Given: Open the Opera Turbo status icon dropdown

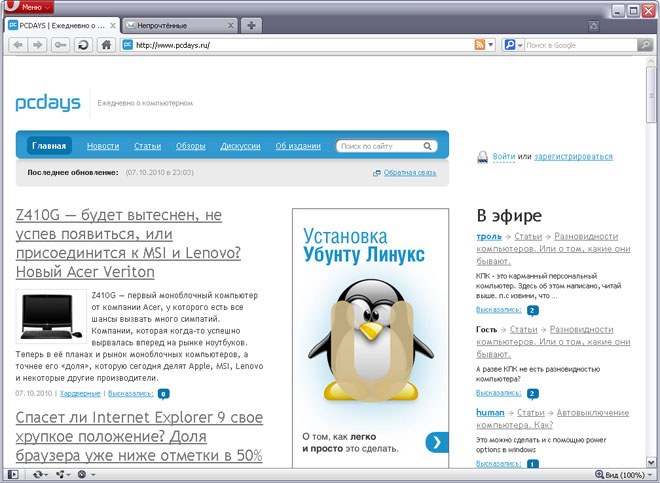Looking at the screenshot, I should pyautogui.click(x=86, y=475).
